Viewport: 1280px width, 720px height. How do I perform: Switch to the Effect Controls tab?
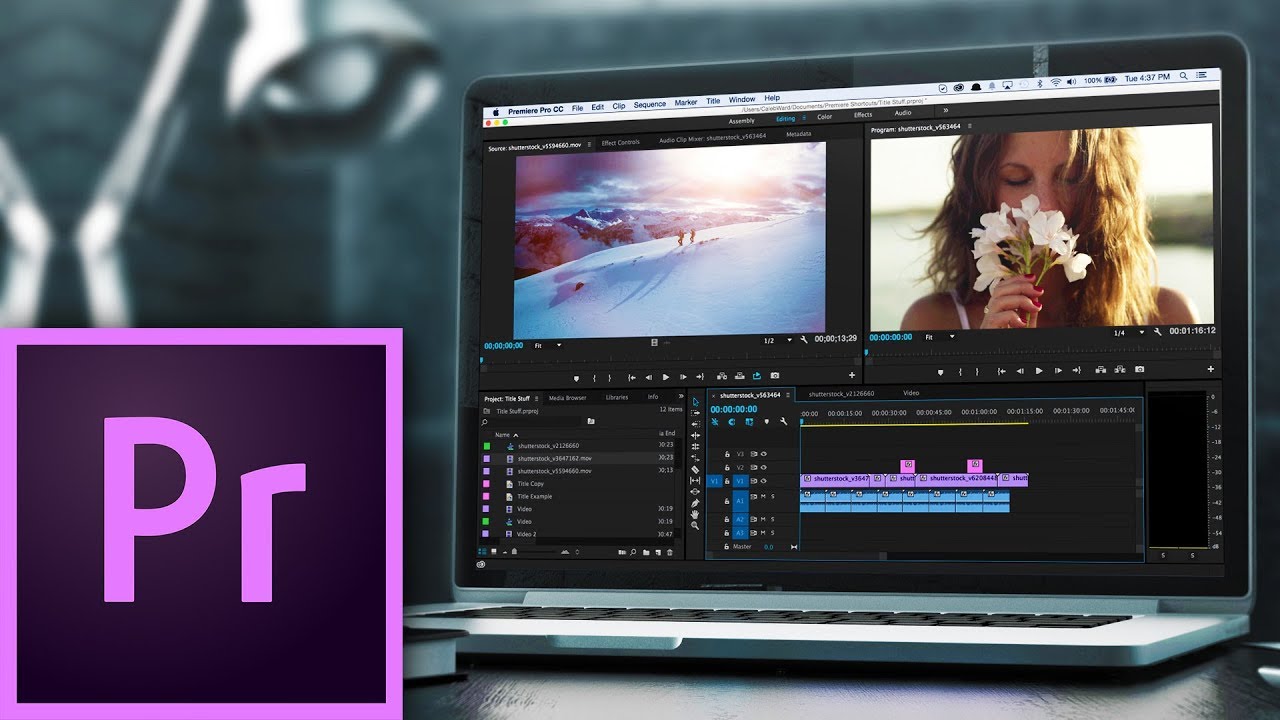[x=620, y=143]
